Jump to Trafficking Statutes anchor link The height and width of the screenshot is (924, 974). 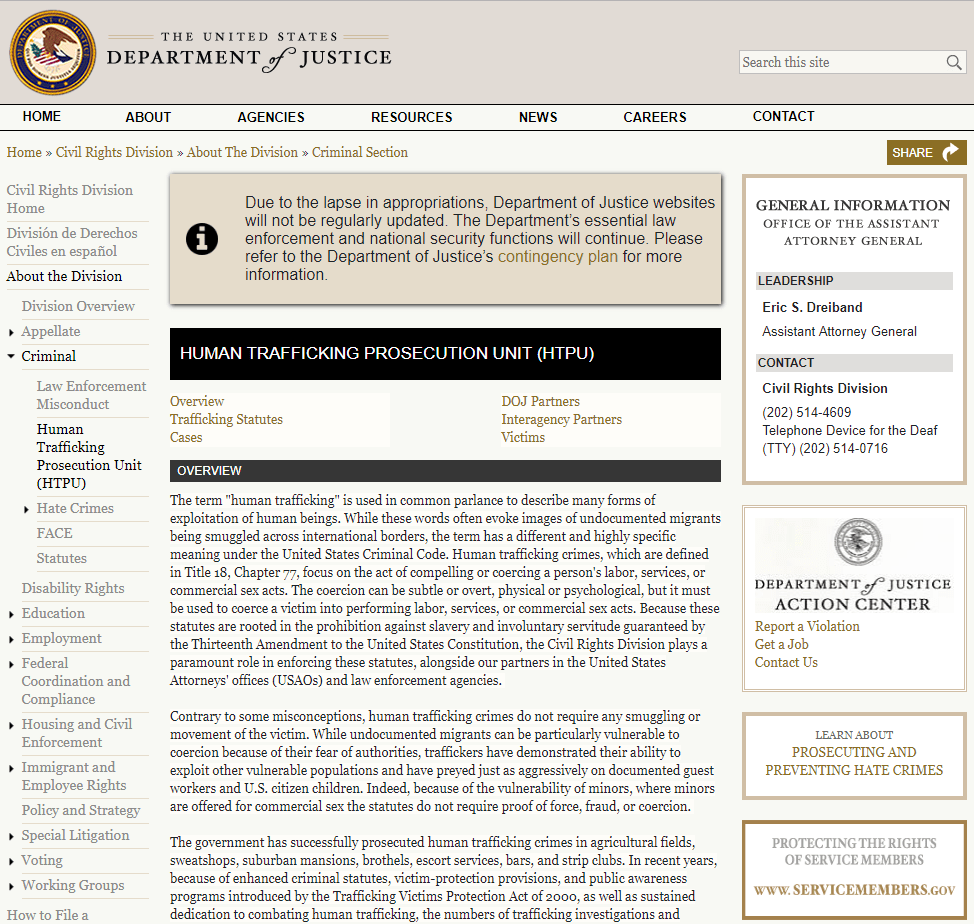click(226, 419)
